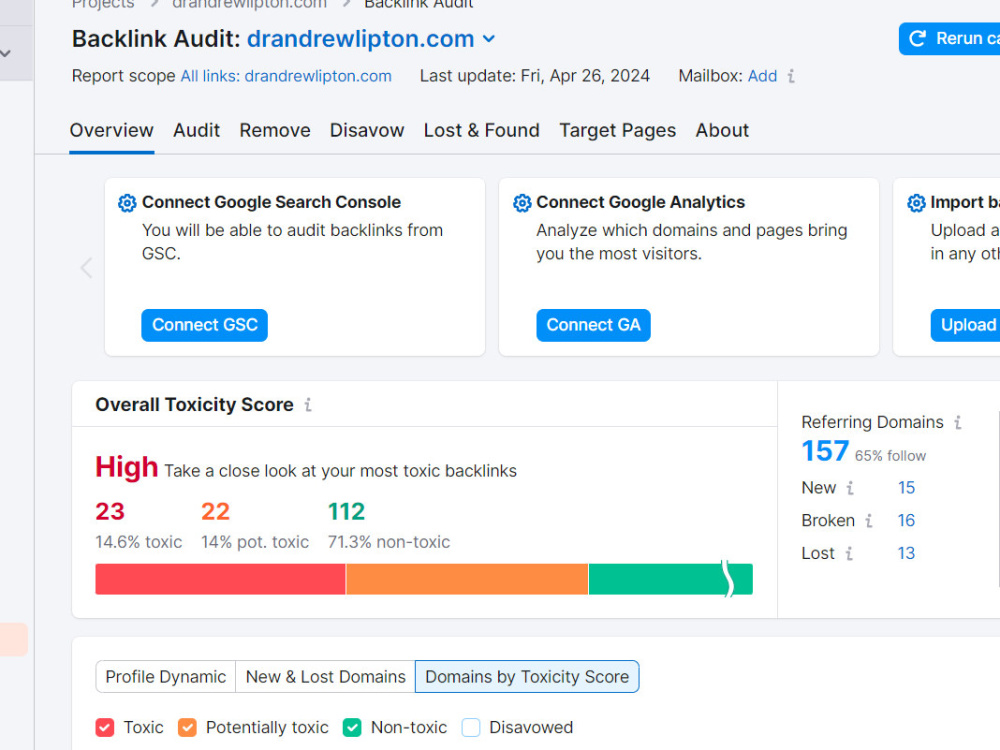Click the info icon next to Referring Domains
Screen dimensions: 1000x750
(957, 422)
